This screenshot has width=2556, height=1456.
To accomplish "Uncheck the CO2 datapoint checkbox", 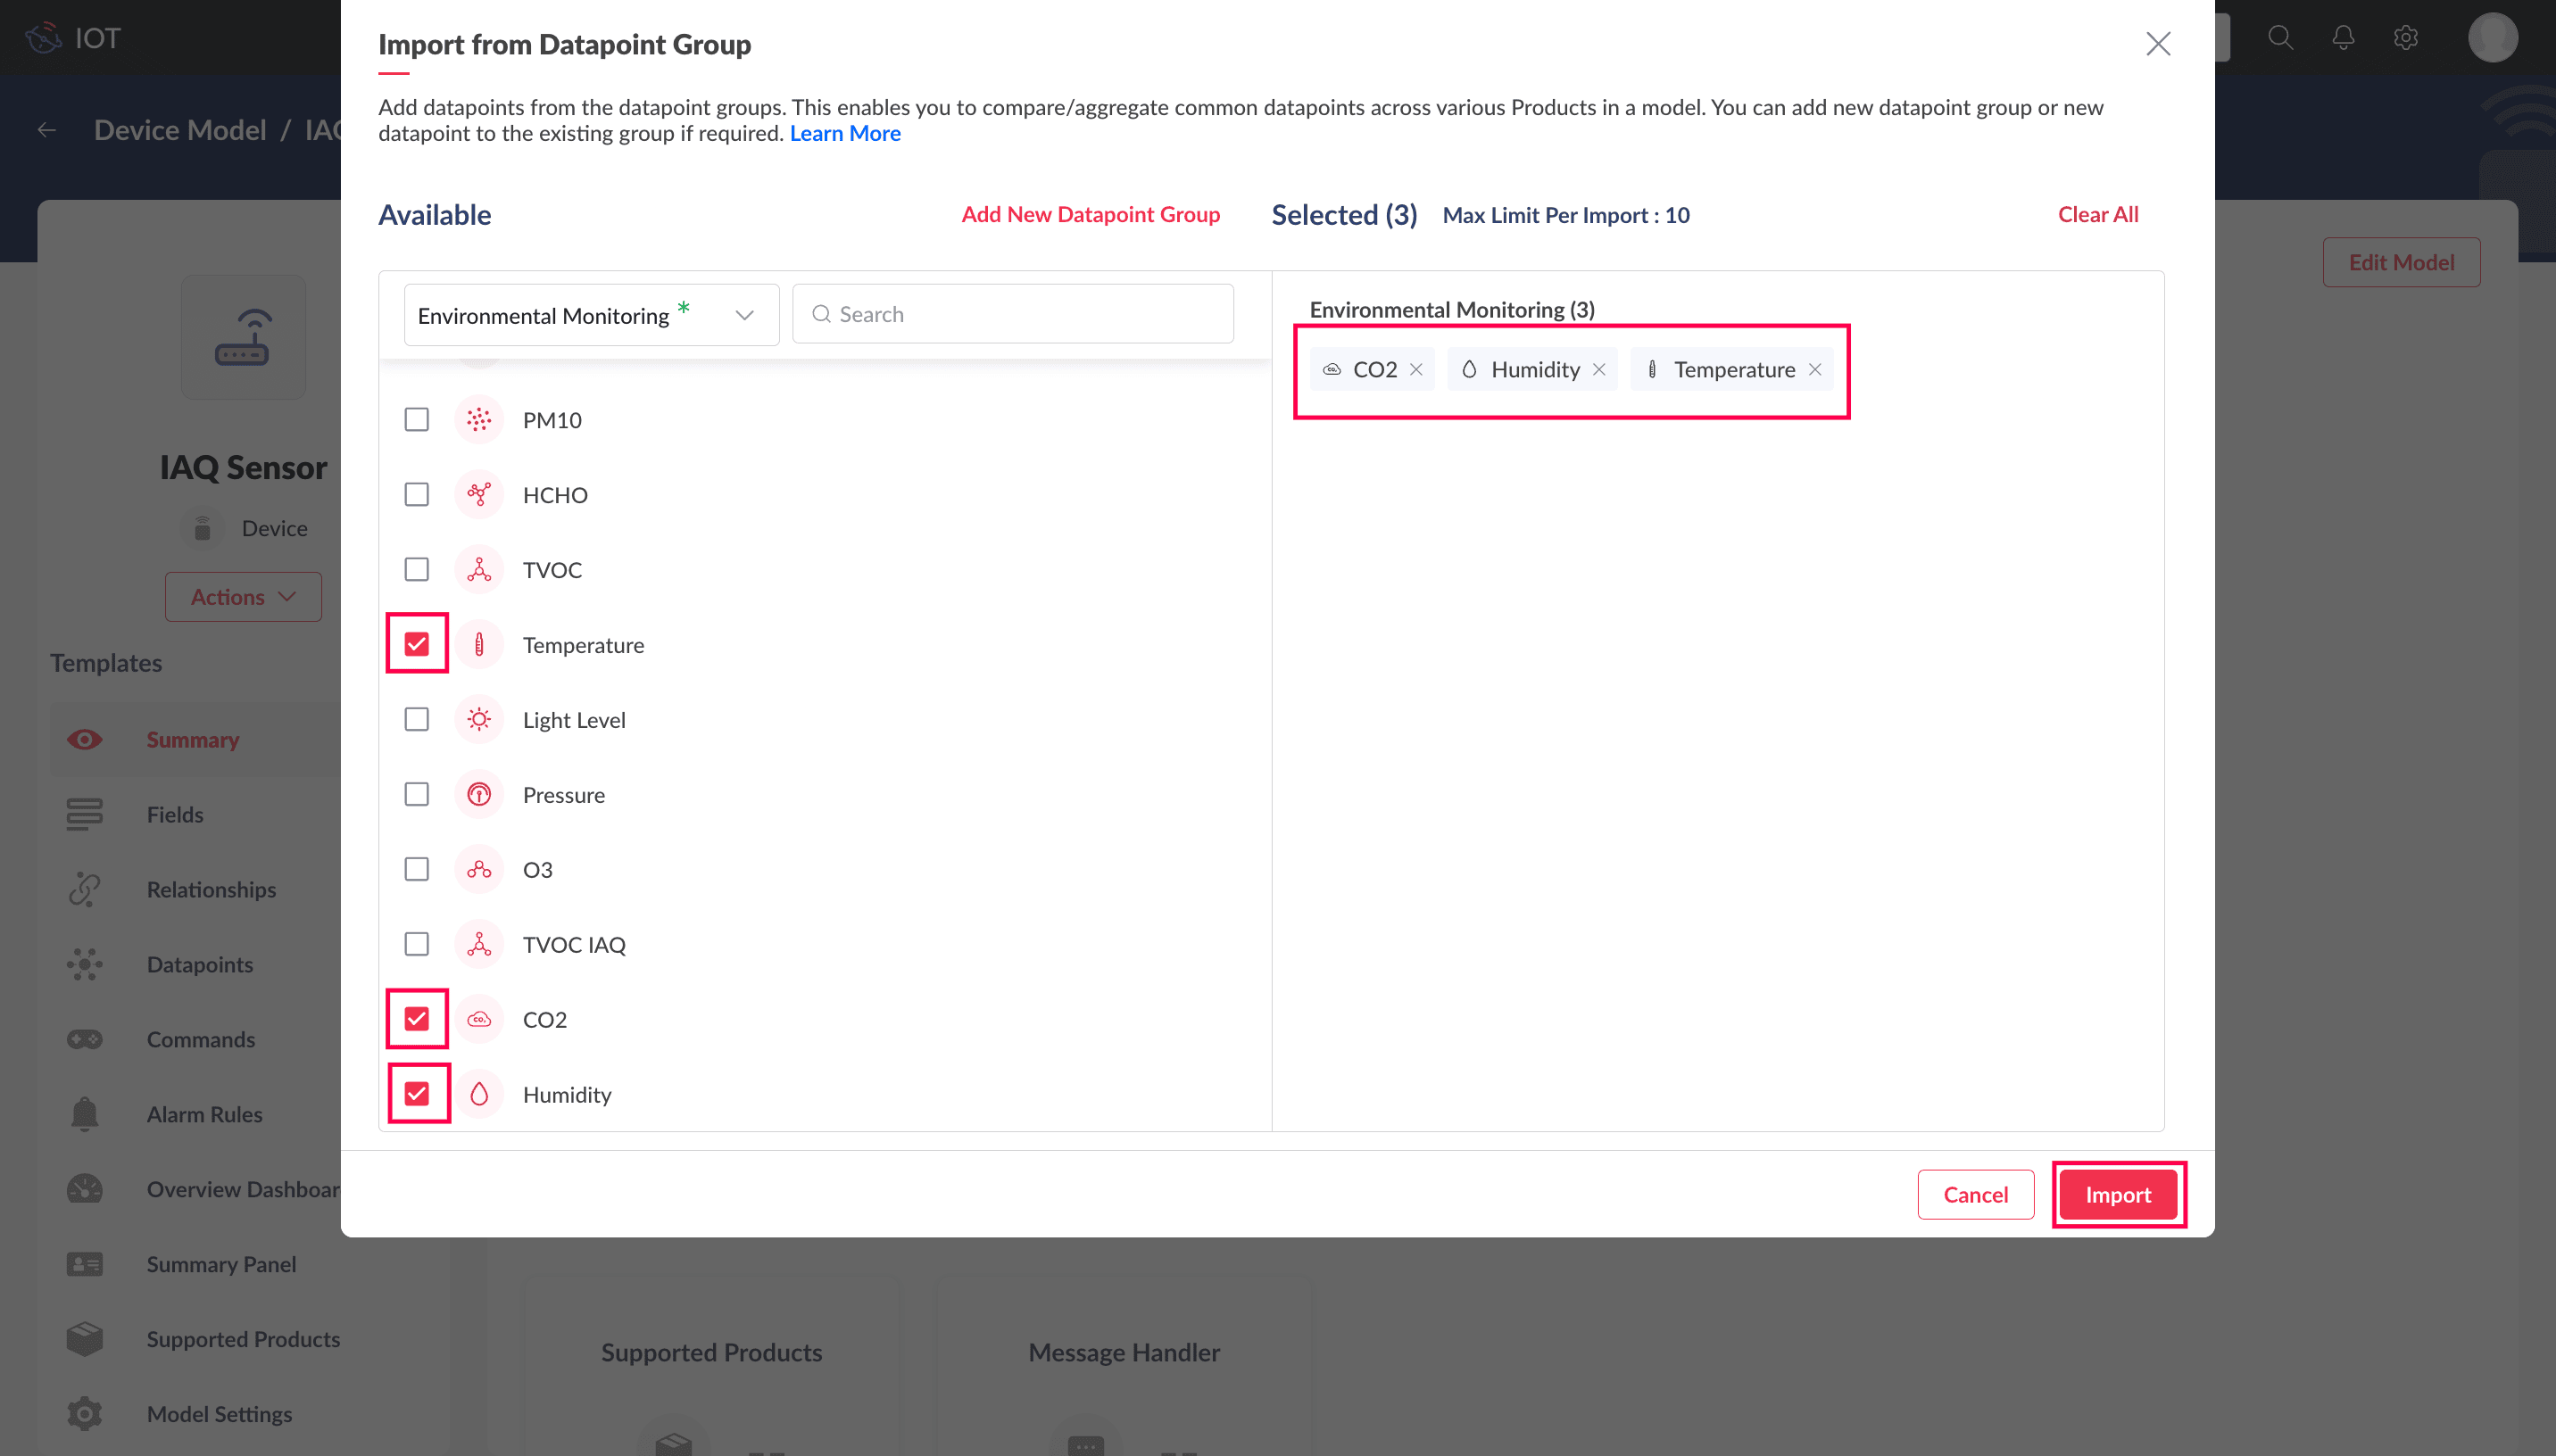I will coord(417,1019).
